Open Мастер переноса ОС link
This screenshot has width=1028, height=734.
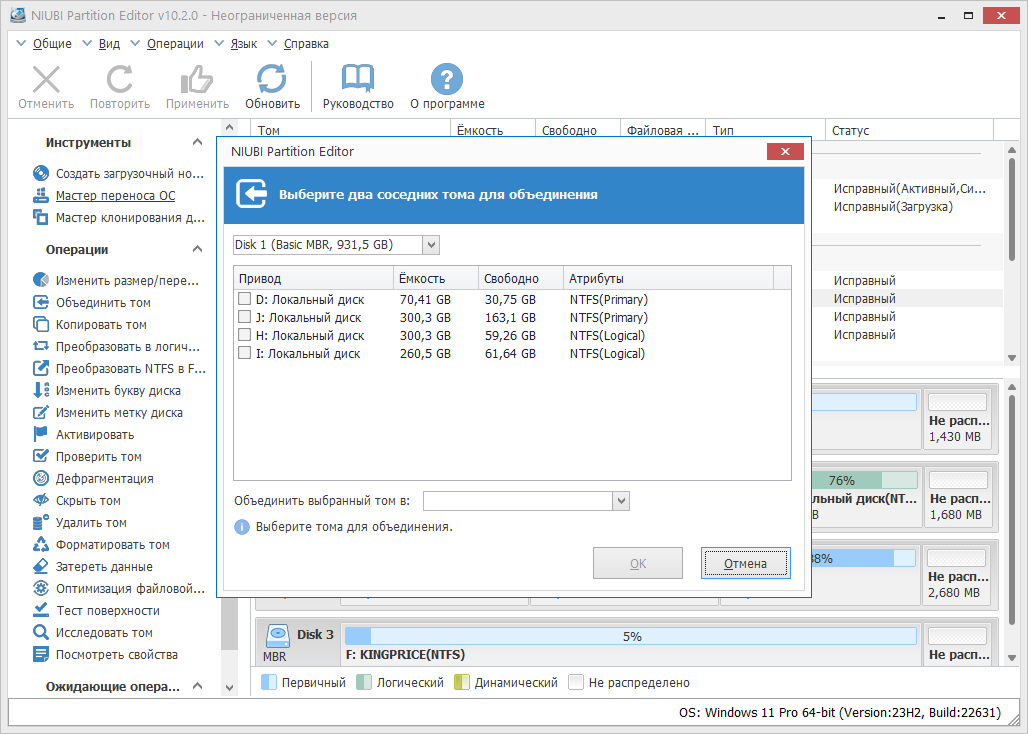(x=115, y=195)
